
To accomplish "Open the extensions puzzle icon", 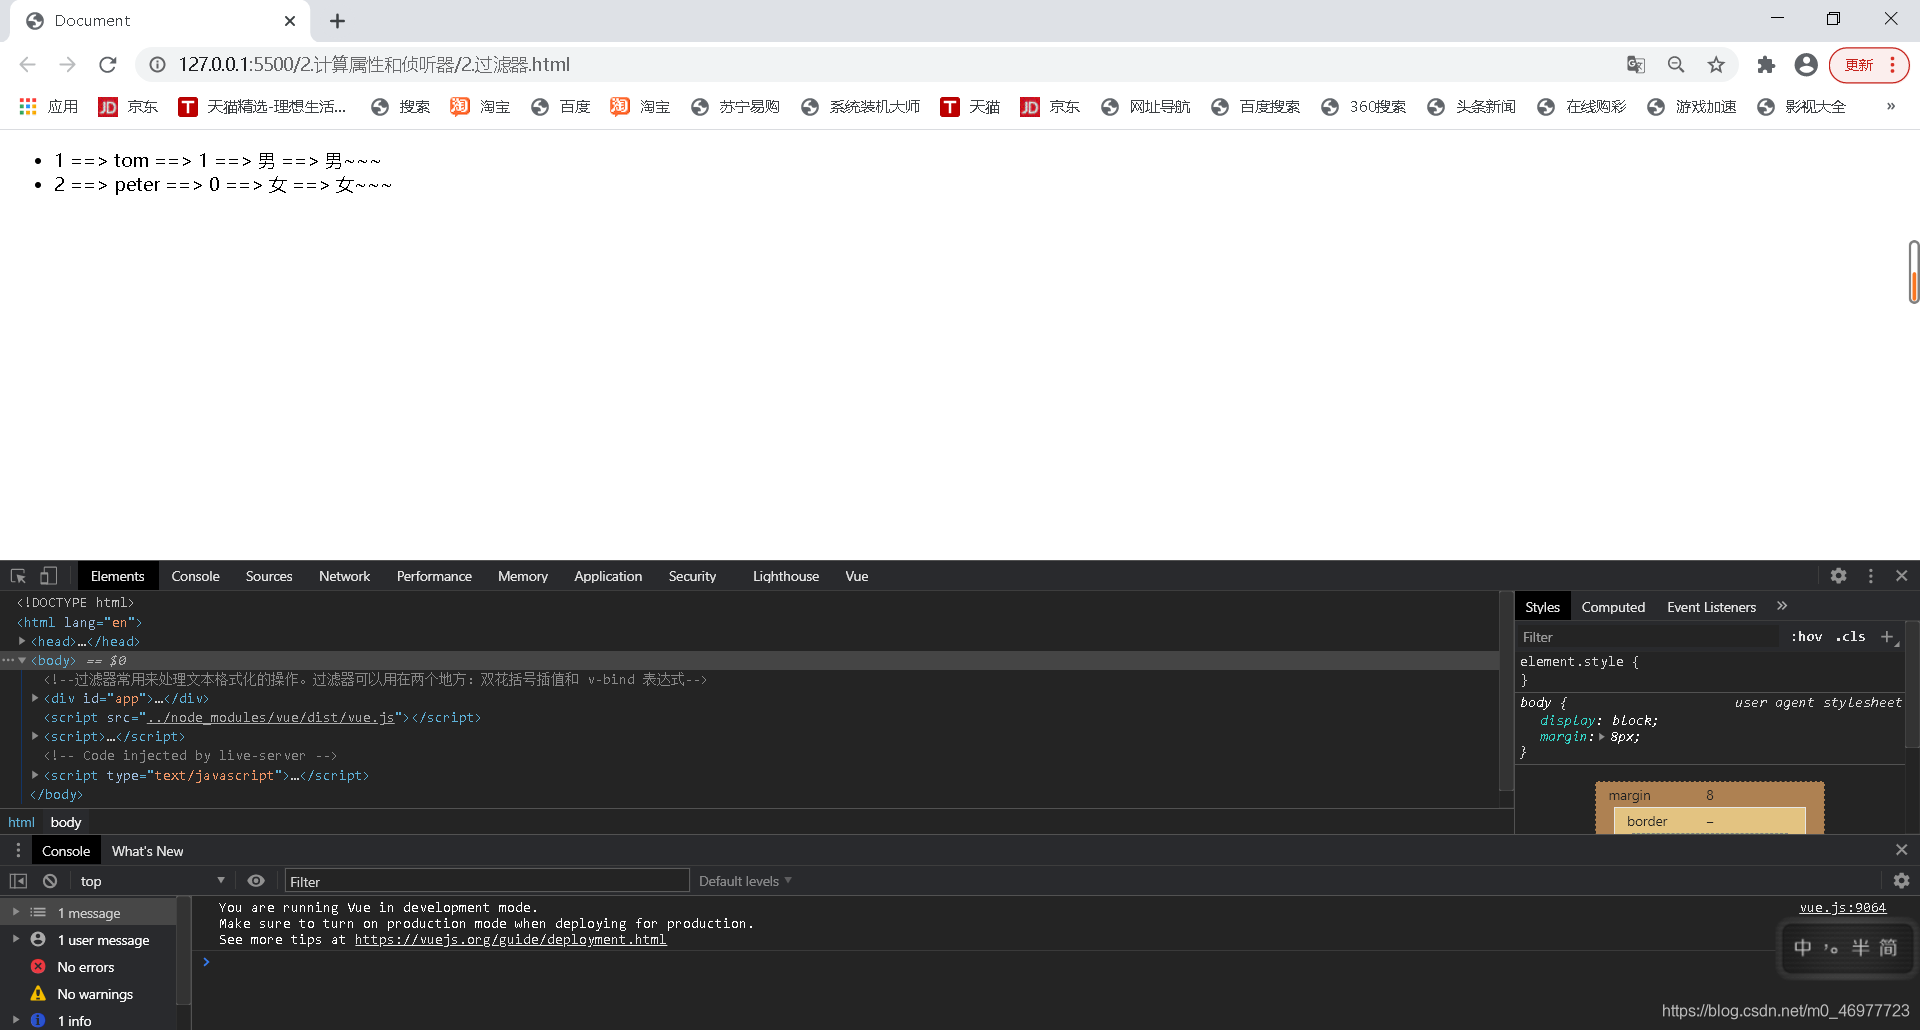I will coord(1766,65).
